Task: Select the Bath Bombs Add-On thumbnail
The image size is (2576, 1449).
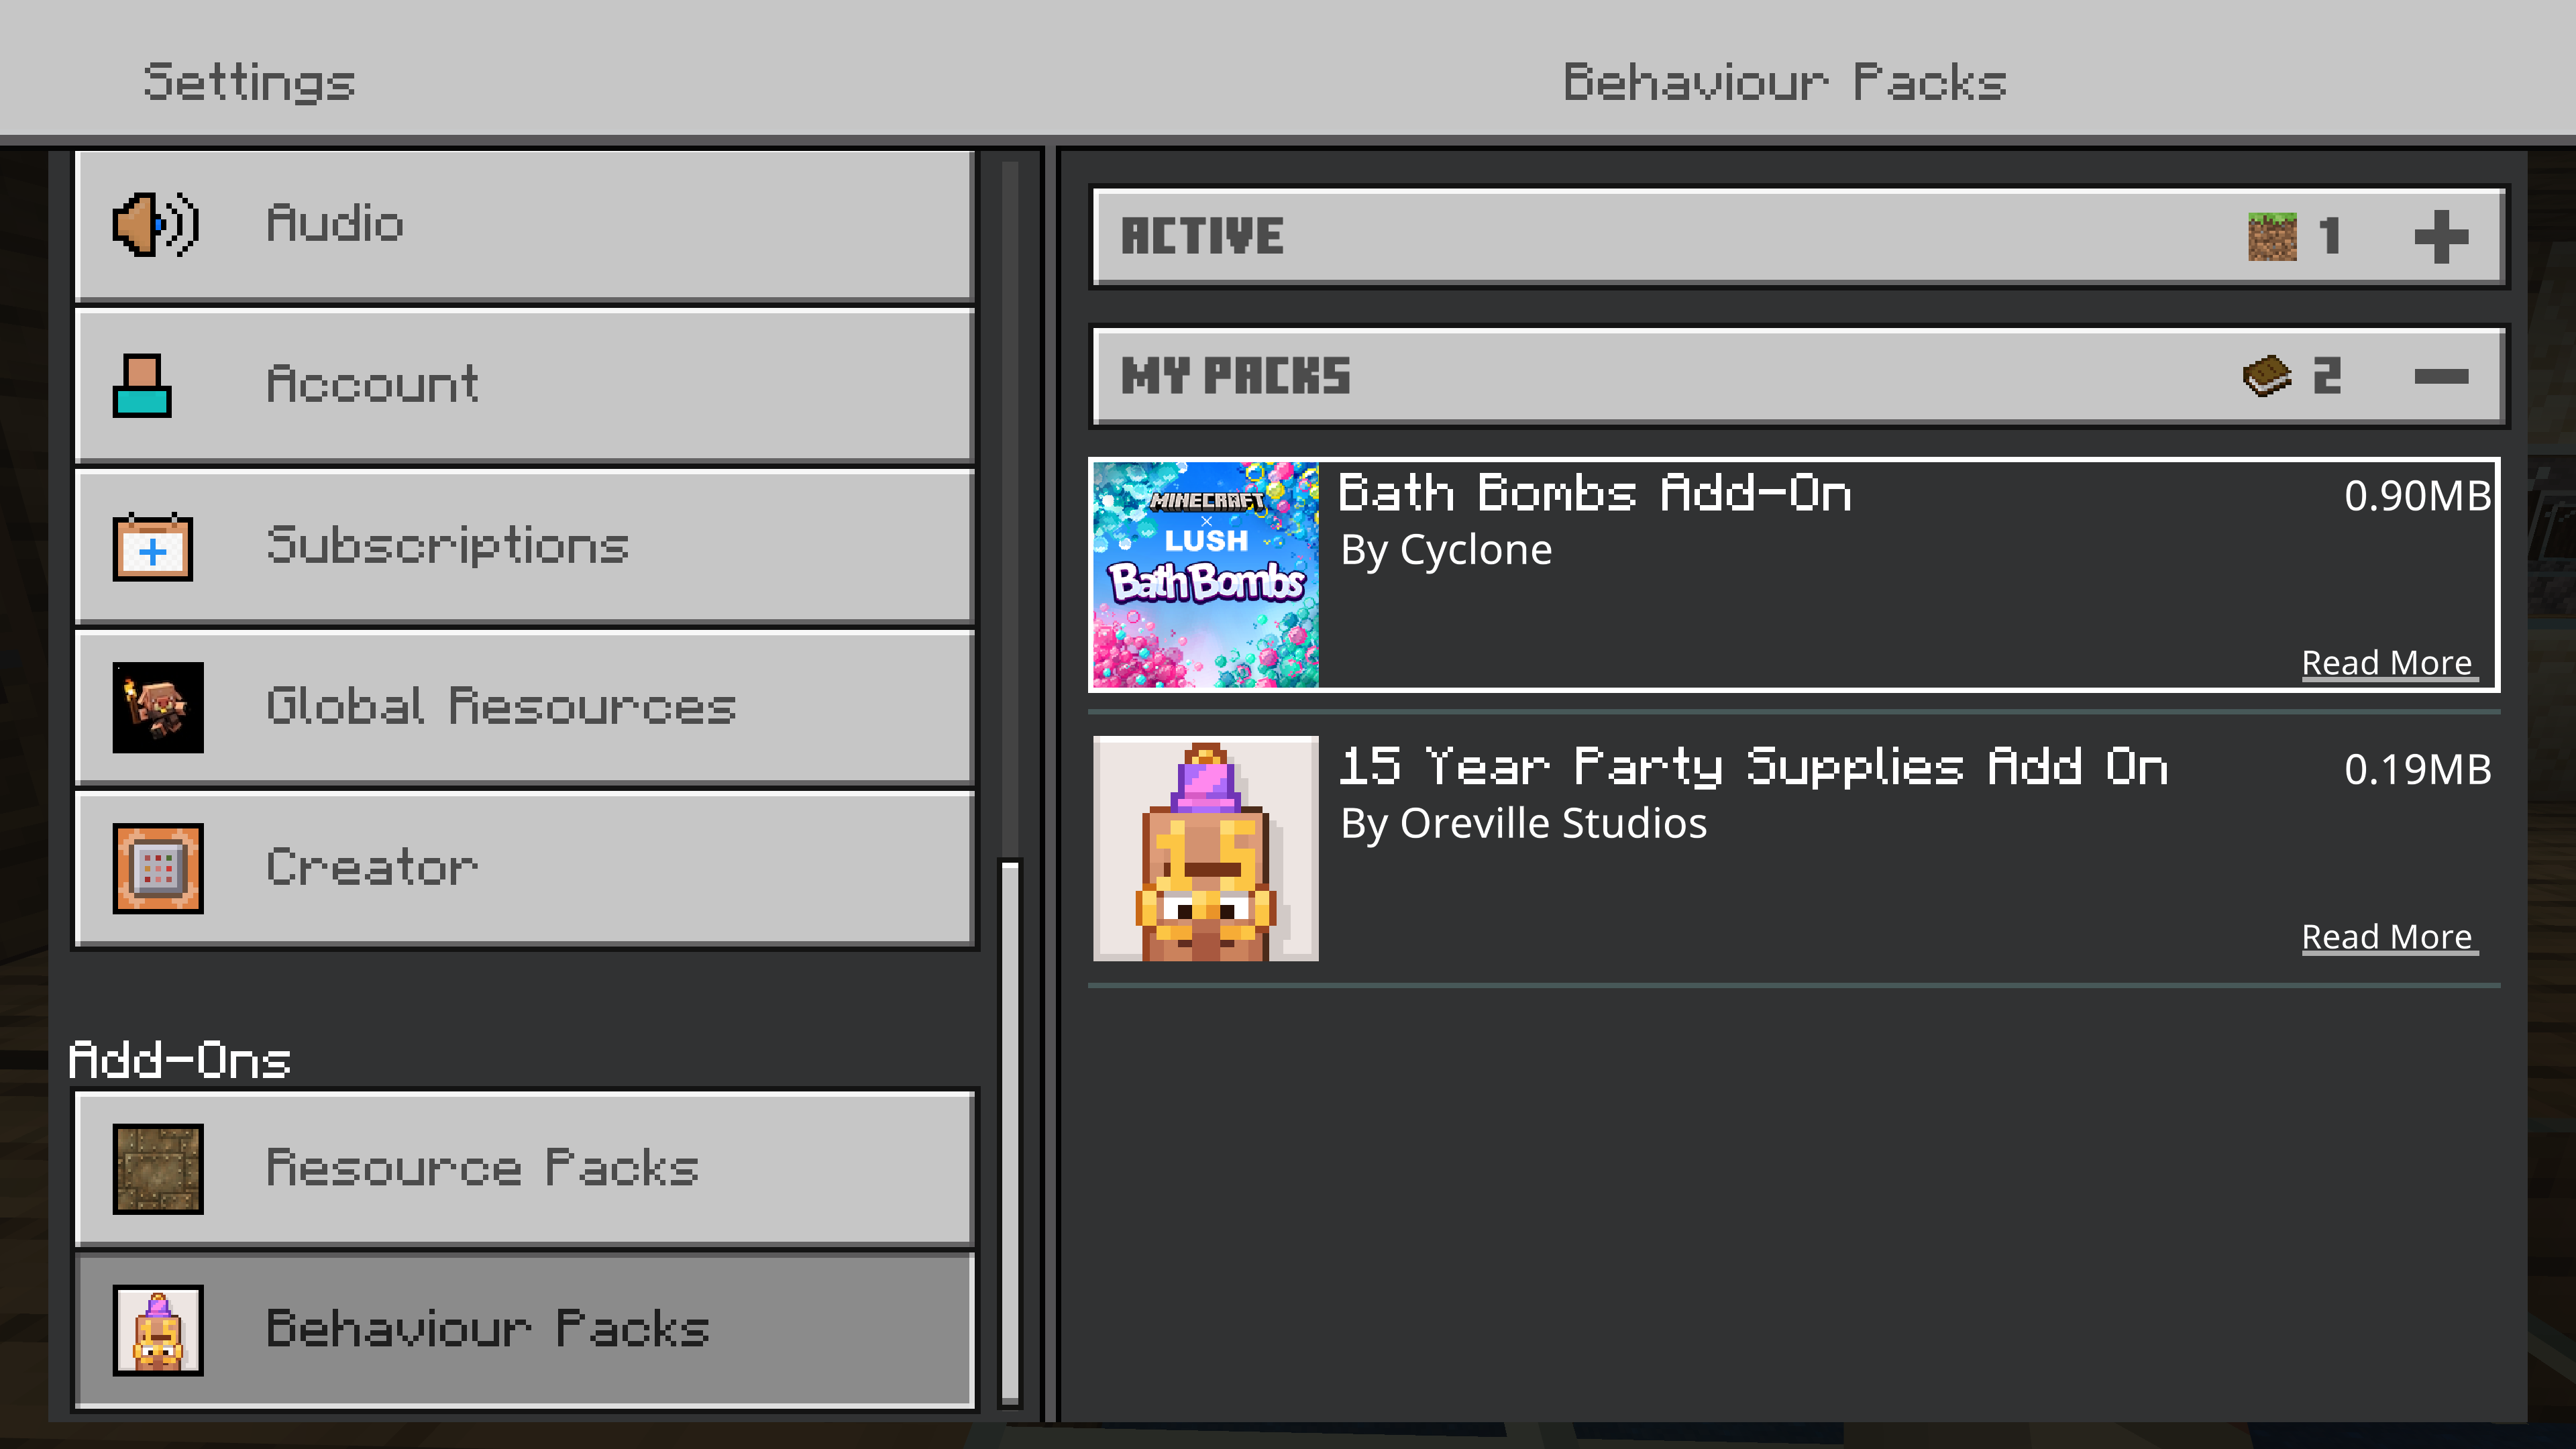Action: 1206,575
